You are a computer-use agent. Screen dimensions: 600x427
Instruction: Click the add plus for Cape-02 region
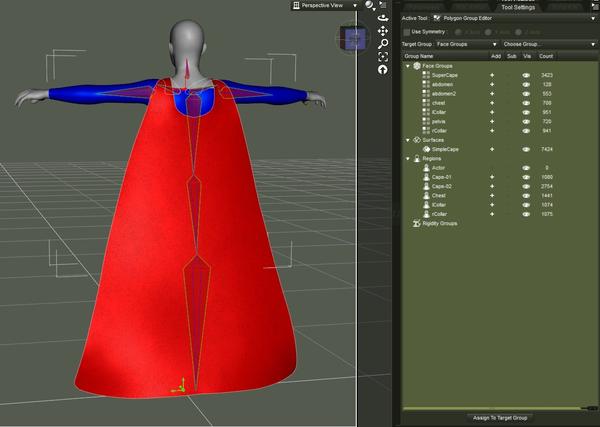pyautogui.click(x=492, y=186)
